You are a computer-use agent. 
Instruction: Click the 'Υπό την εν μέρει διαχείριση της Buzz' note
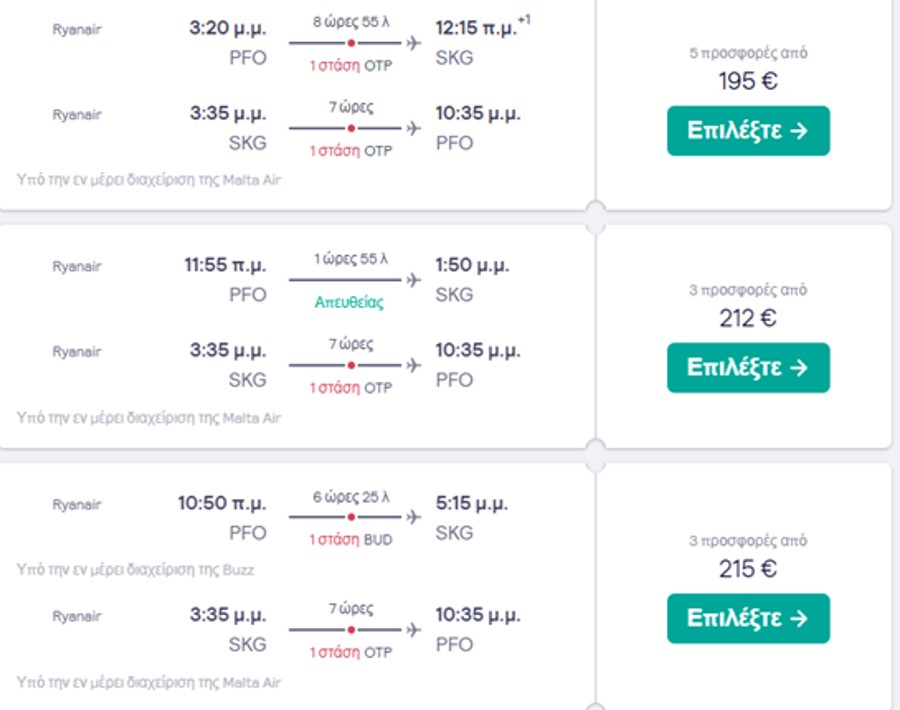pos(135,569)
